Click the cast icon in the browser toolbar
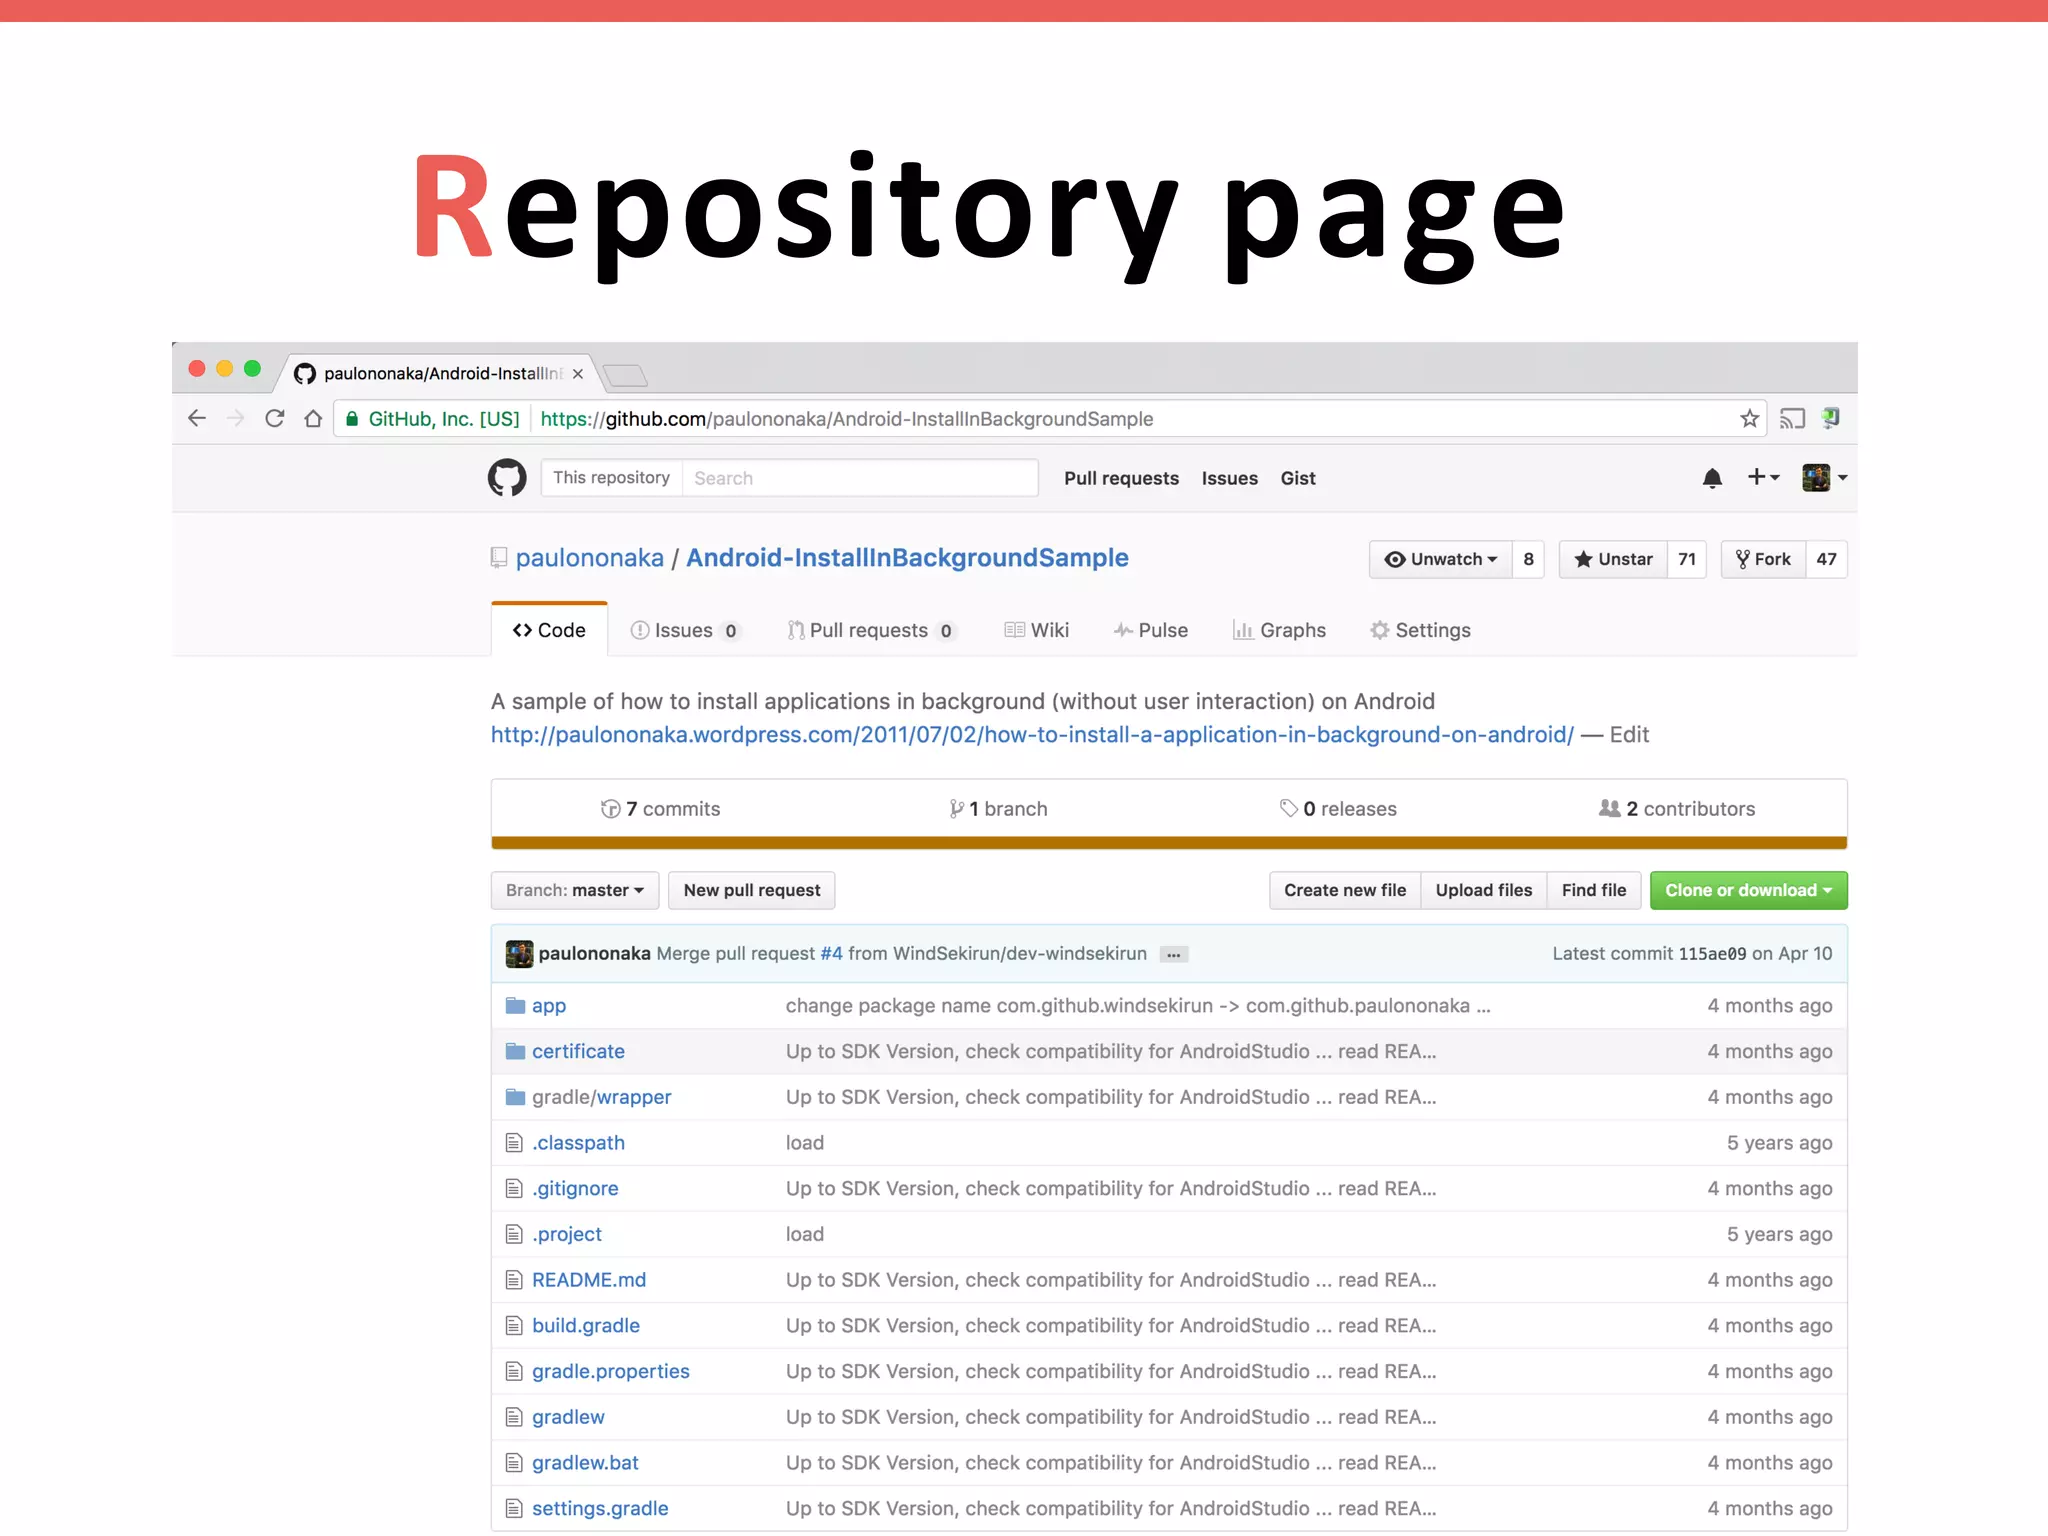Screen dimensions: 2048x1536 1792,418
